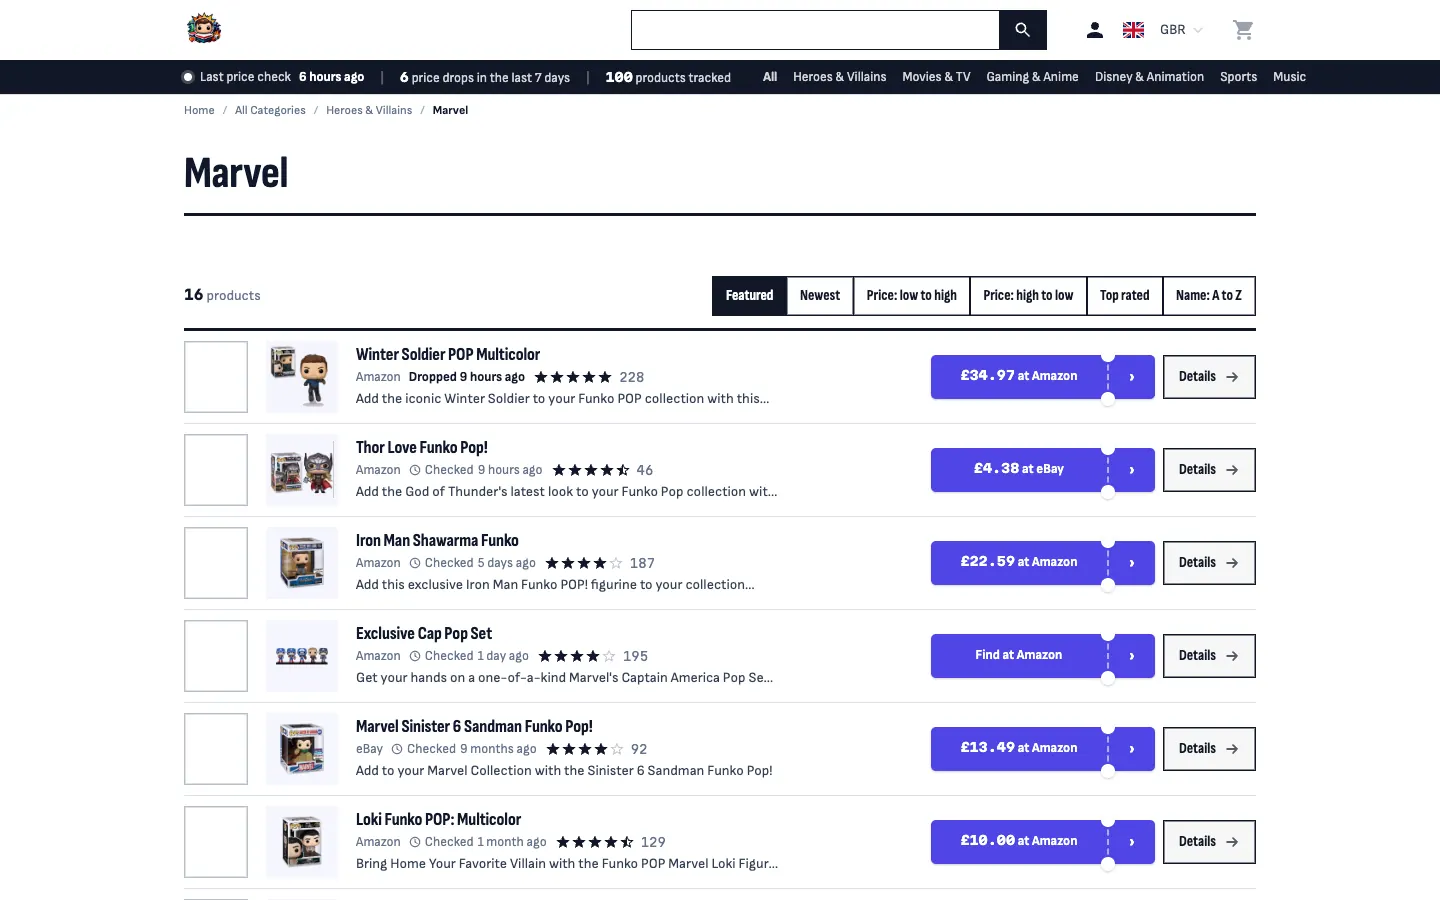Open Iron Man Shawarma thumbnail
Image resolution: width=1440 pixels, height=900 pixels.
pos(302,563)
